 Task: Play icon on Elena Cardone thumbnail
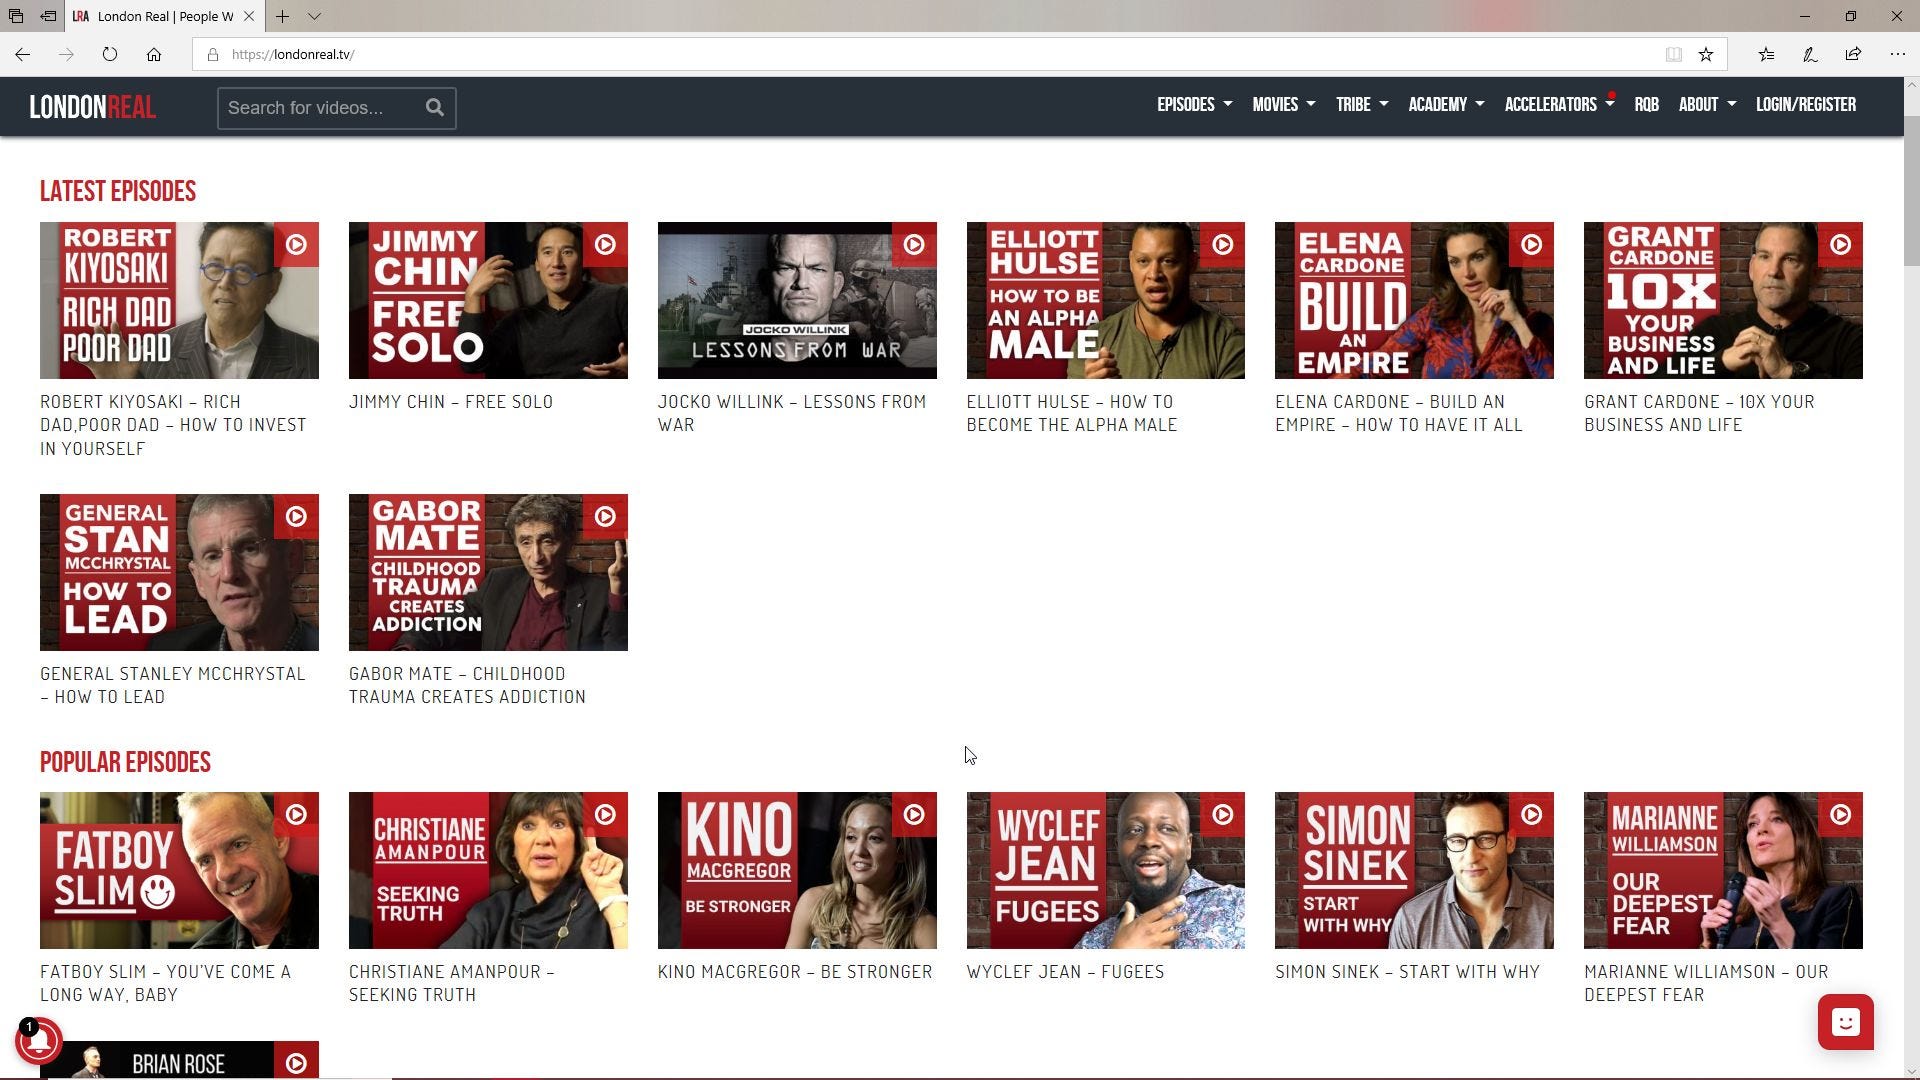click(x=1532, y=245)
